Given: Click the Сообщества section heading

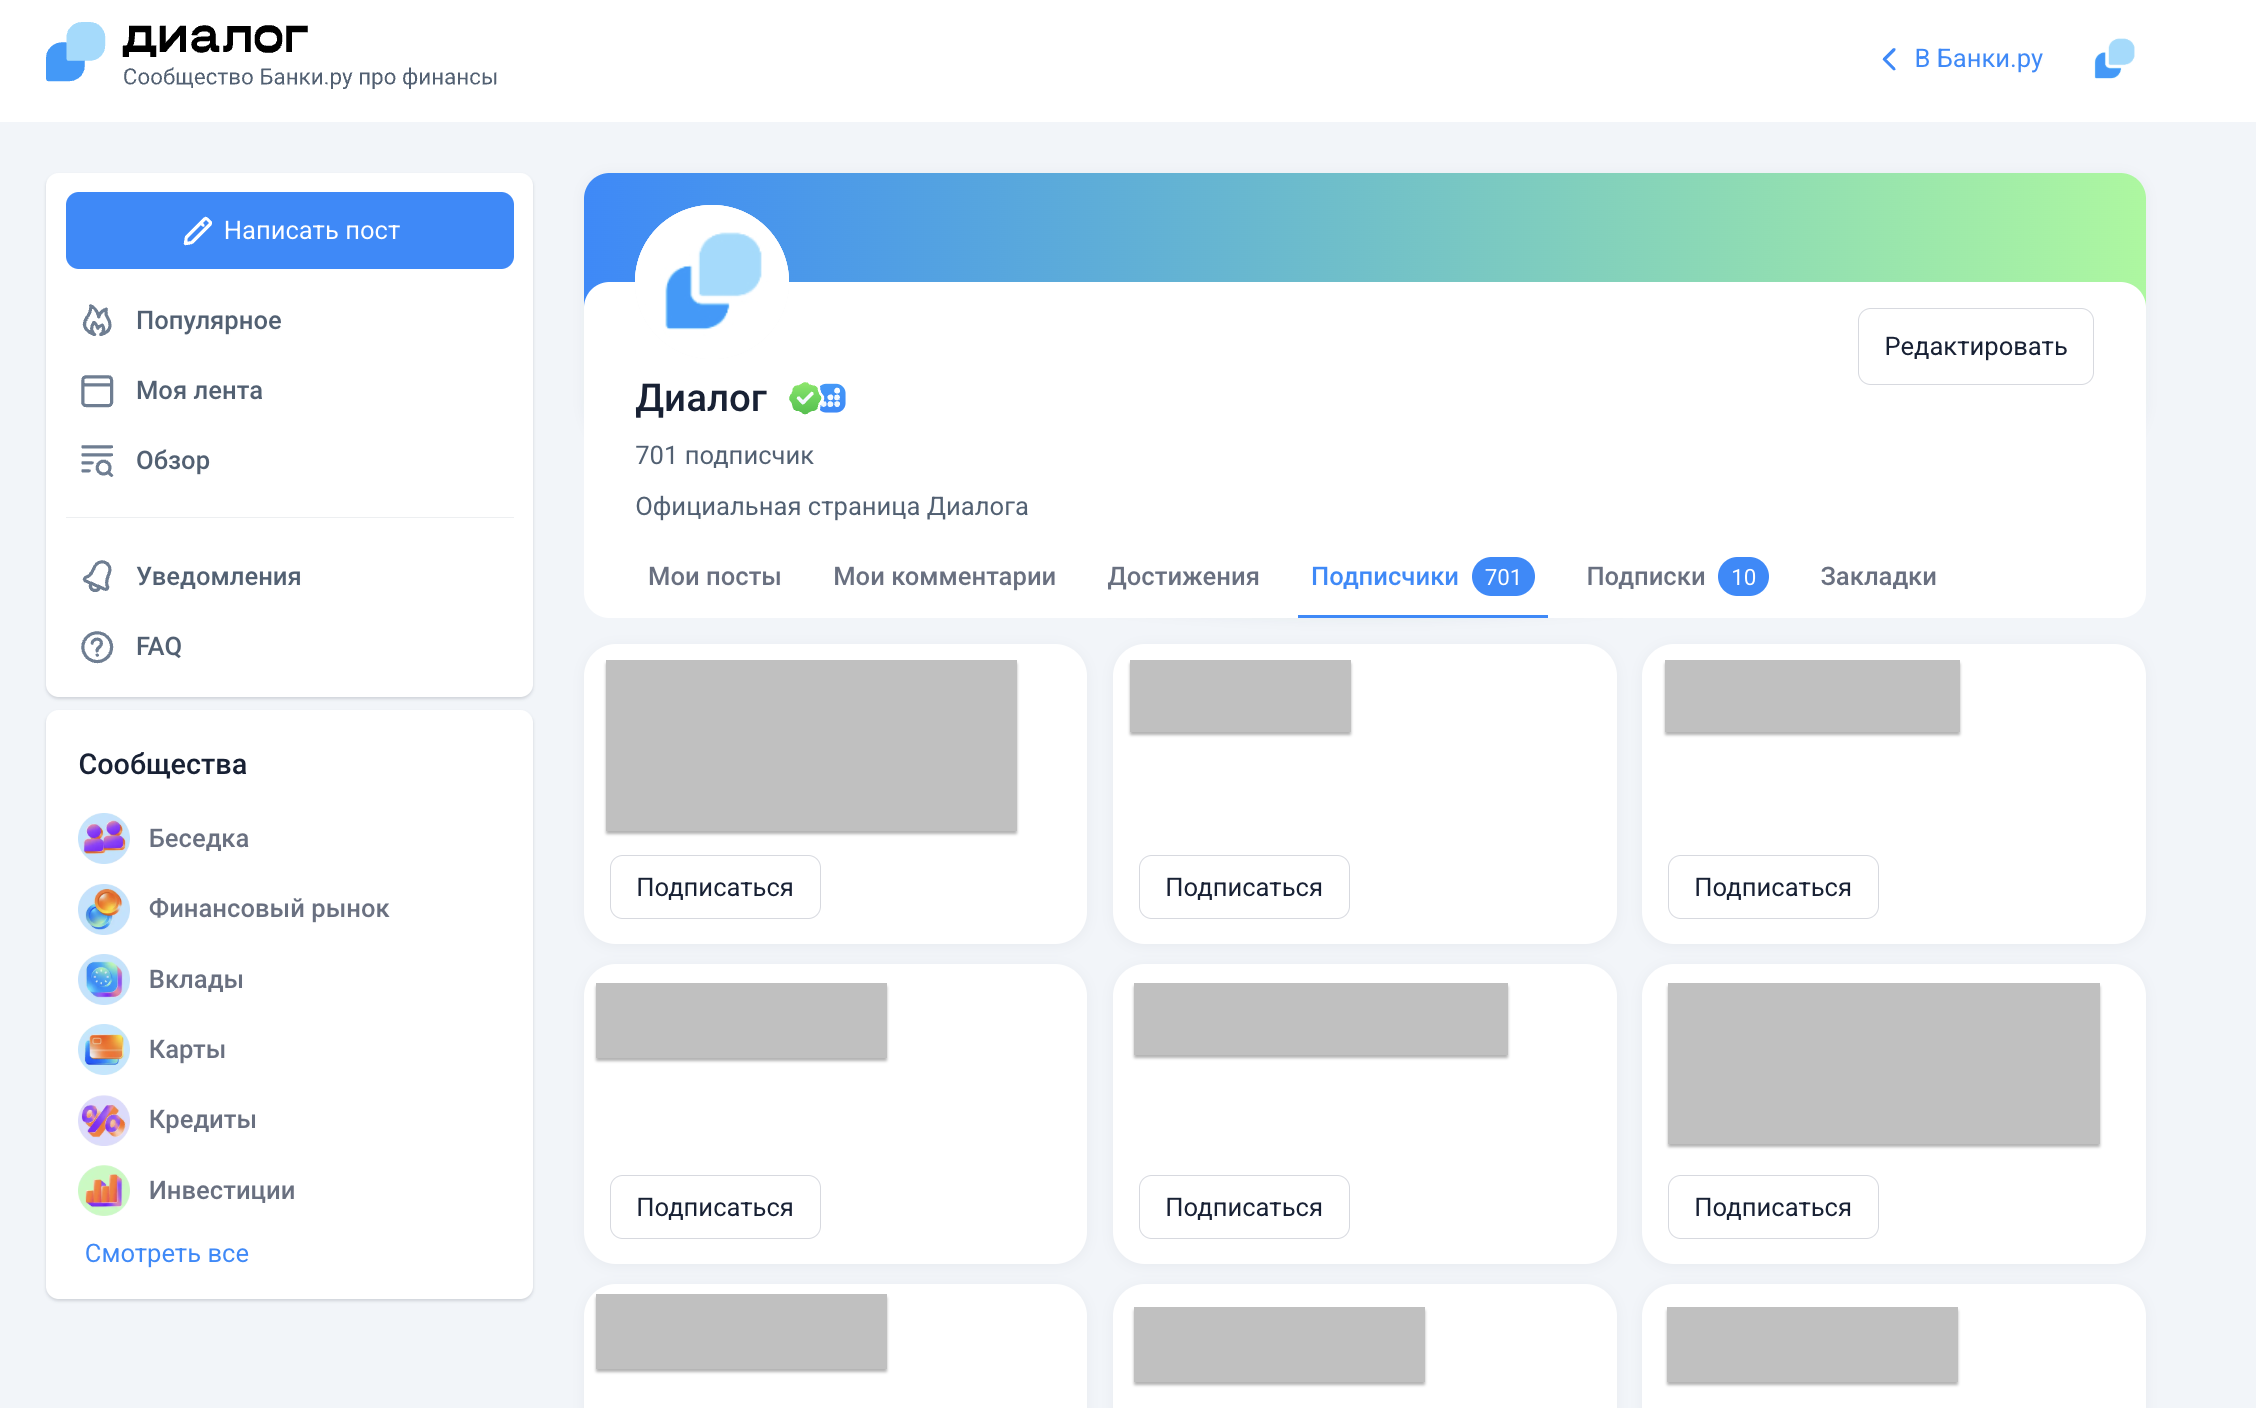Looking at the screenshot, I should tap(163, 765).
